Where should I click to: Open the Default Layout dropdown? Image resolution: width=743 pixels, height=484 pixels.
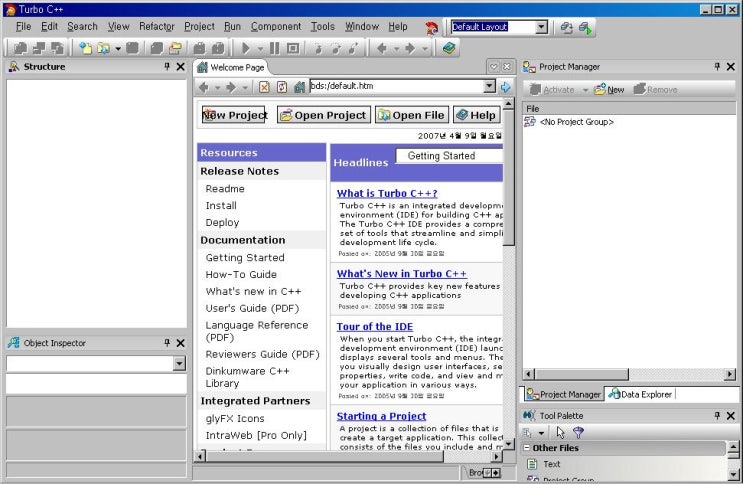[542, 27]
